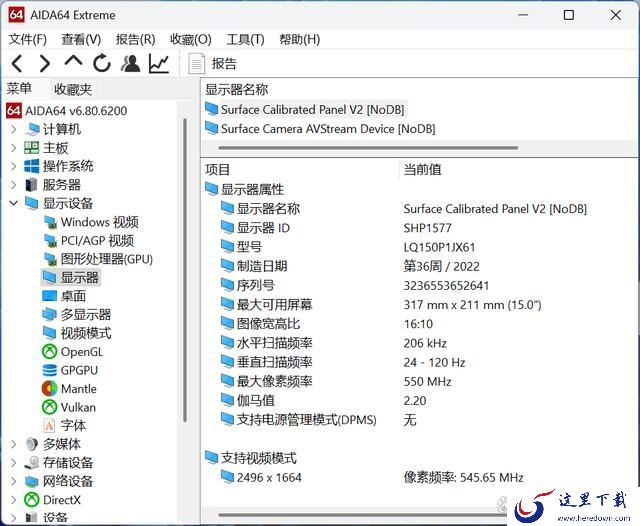Click the 操作系统 Windows logo icon
This screenshot has height=526, width=640.
(31, 166)
